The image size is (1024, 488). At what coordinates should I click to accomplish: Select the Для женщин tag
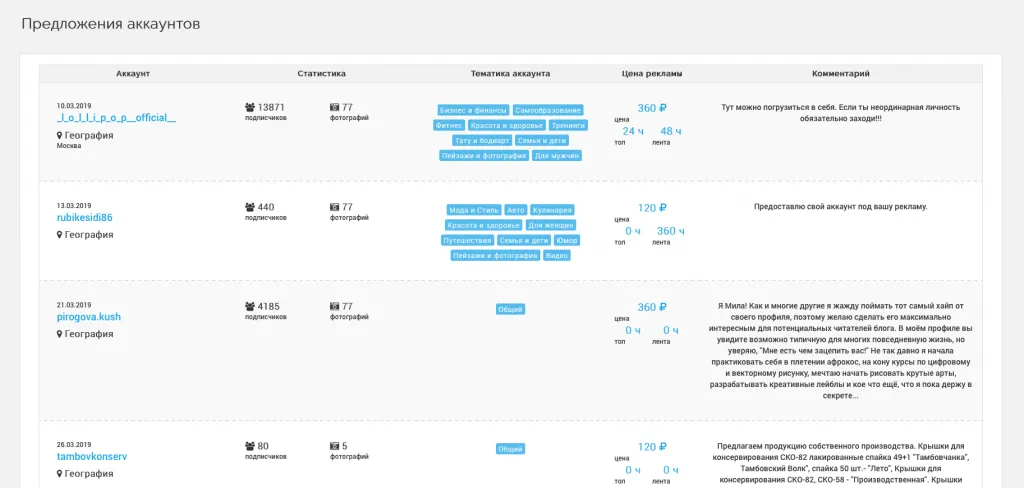[551, 225]
